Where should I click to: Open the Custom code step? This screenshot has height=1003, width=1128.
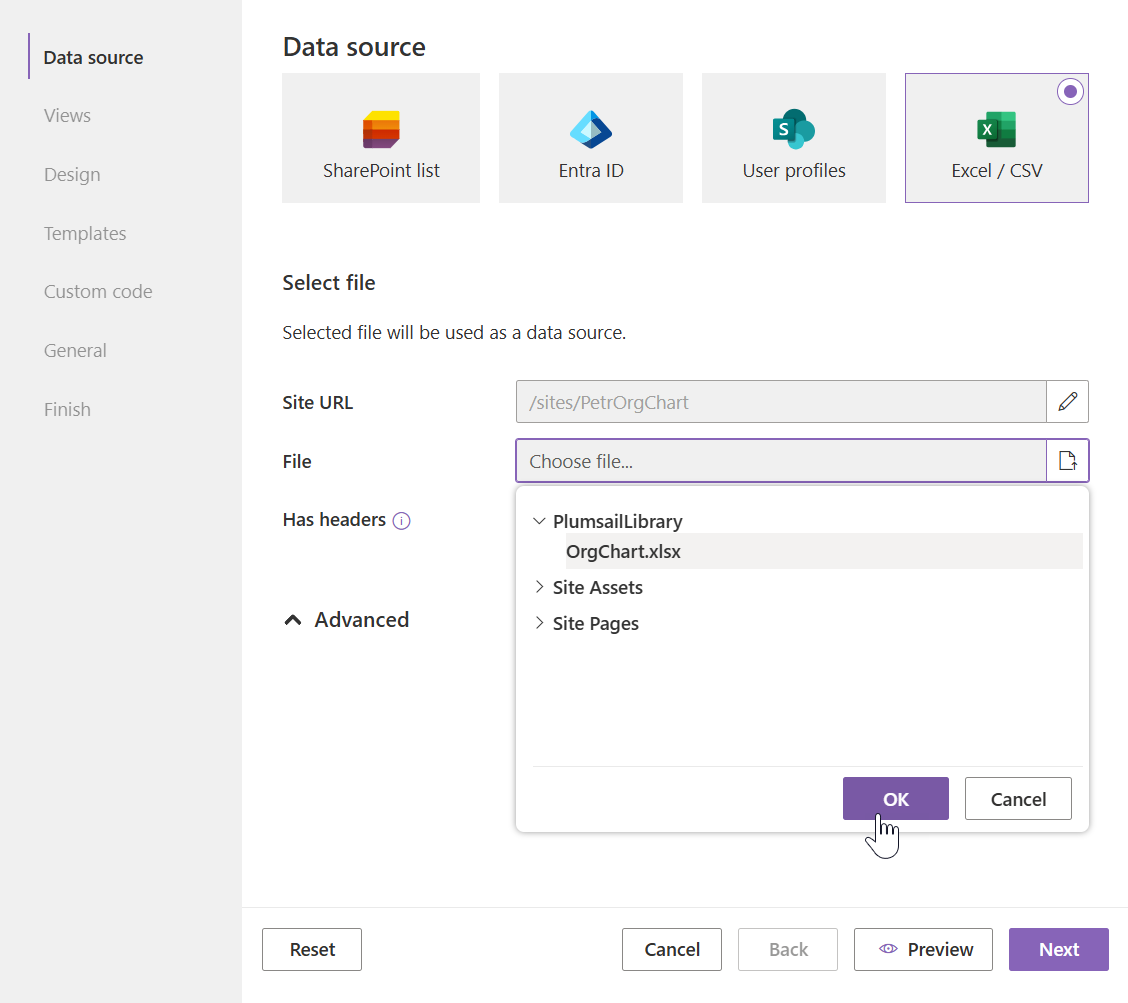pyautogui.click(x=98, y=291)
